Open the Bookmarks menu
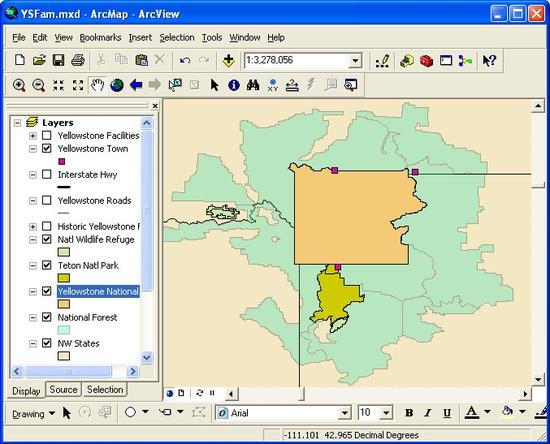Image resolution: width=550 pixels, height=444 pixels. [x=100, y=38]
